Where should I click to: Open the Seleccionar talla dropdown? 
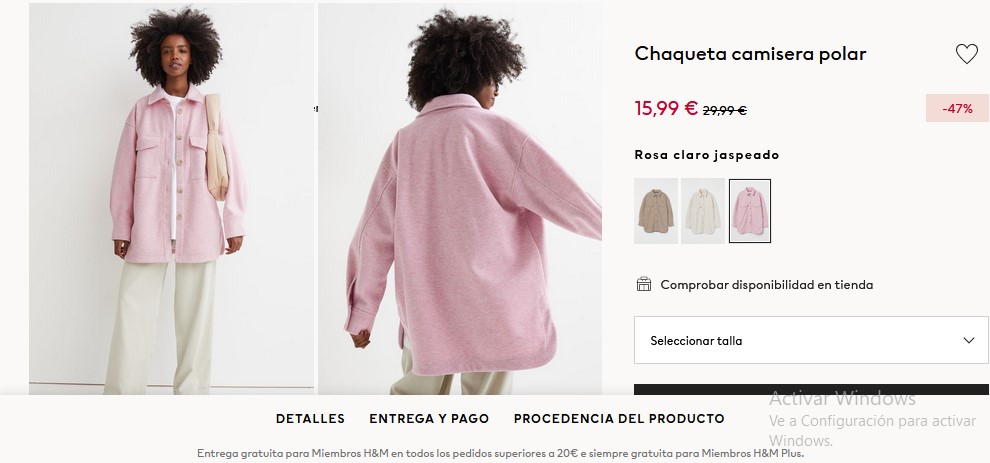[811, 340]
